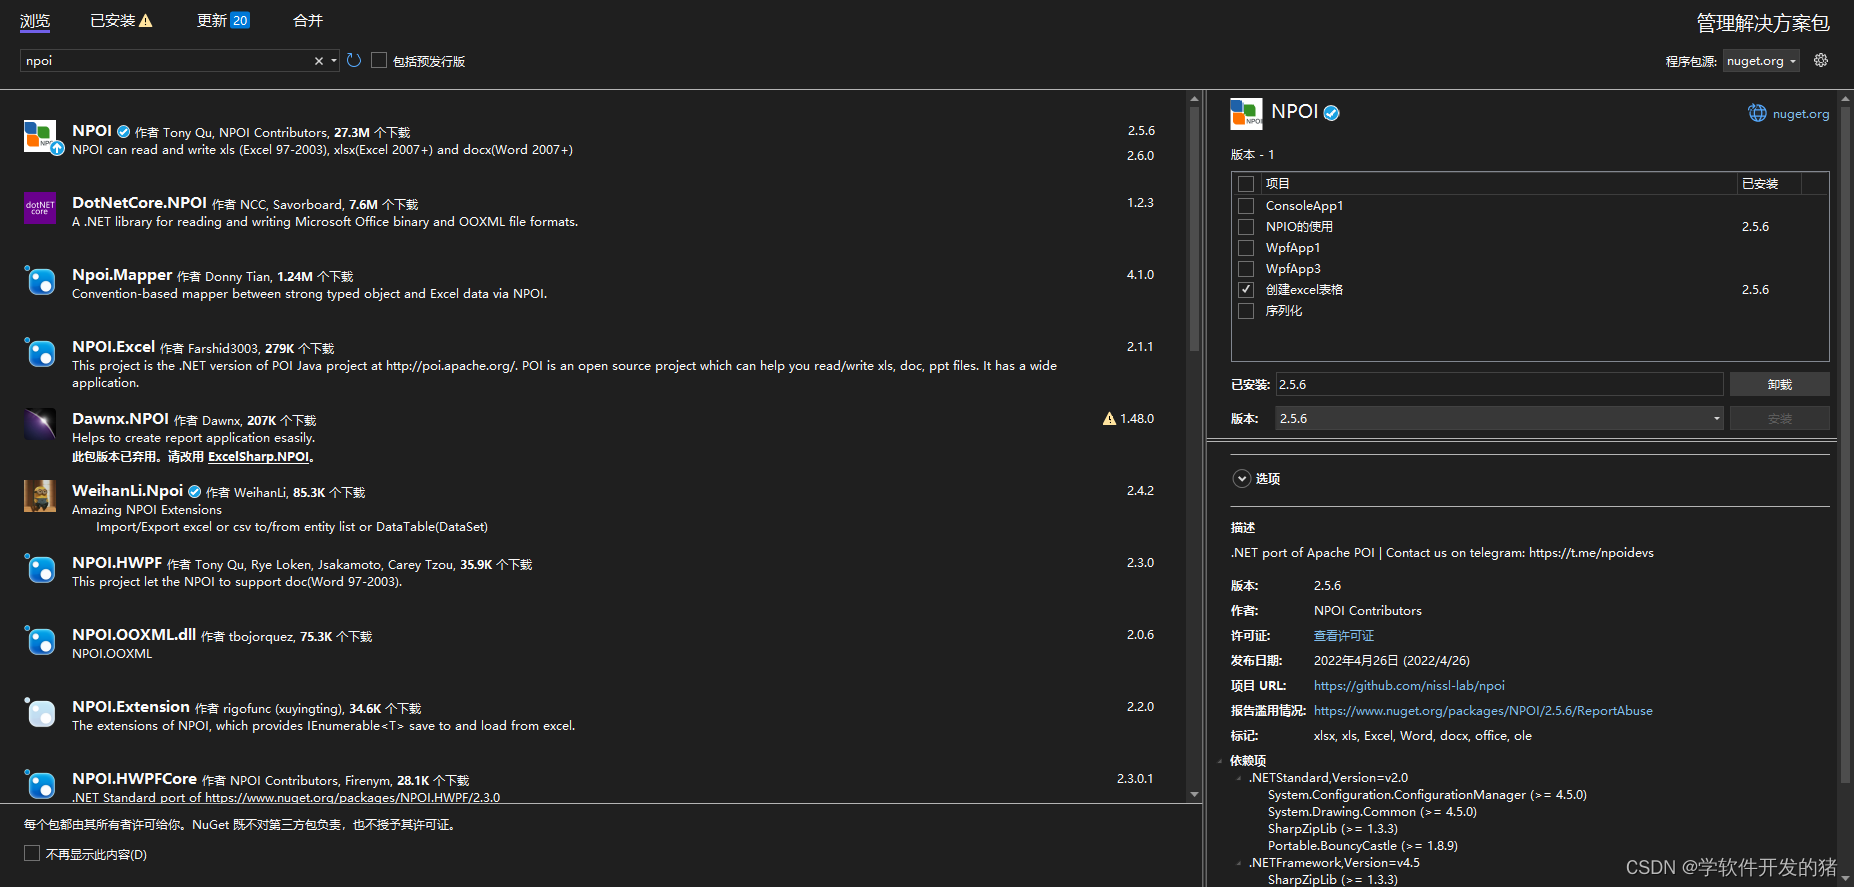Open package source settings gear icon
This screenshot has width=1854, height=887.
pyautogui.click(x=1821, y=60)
